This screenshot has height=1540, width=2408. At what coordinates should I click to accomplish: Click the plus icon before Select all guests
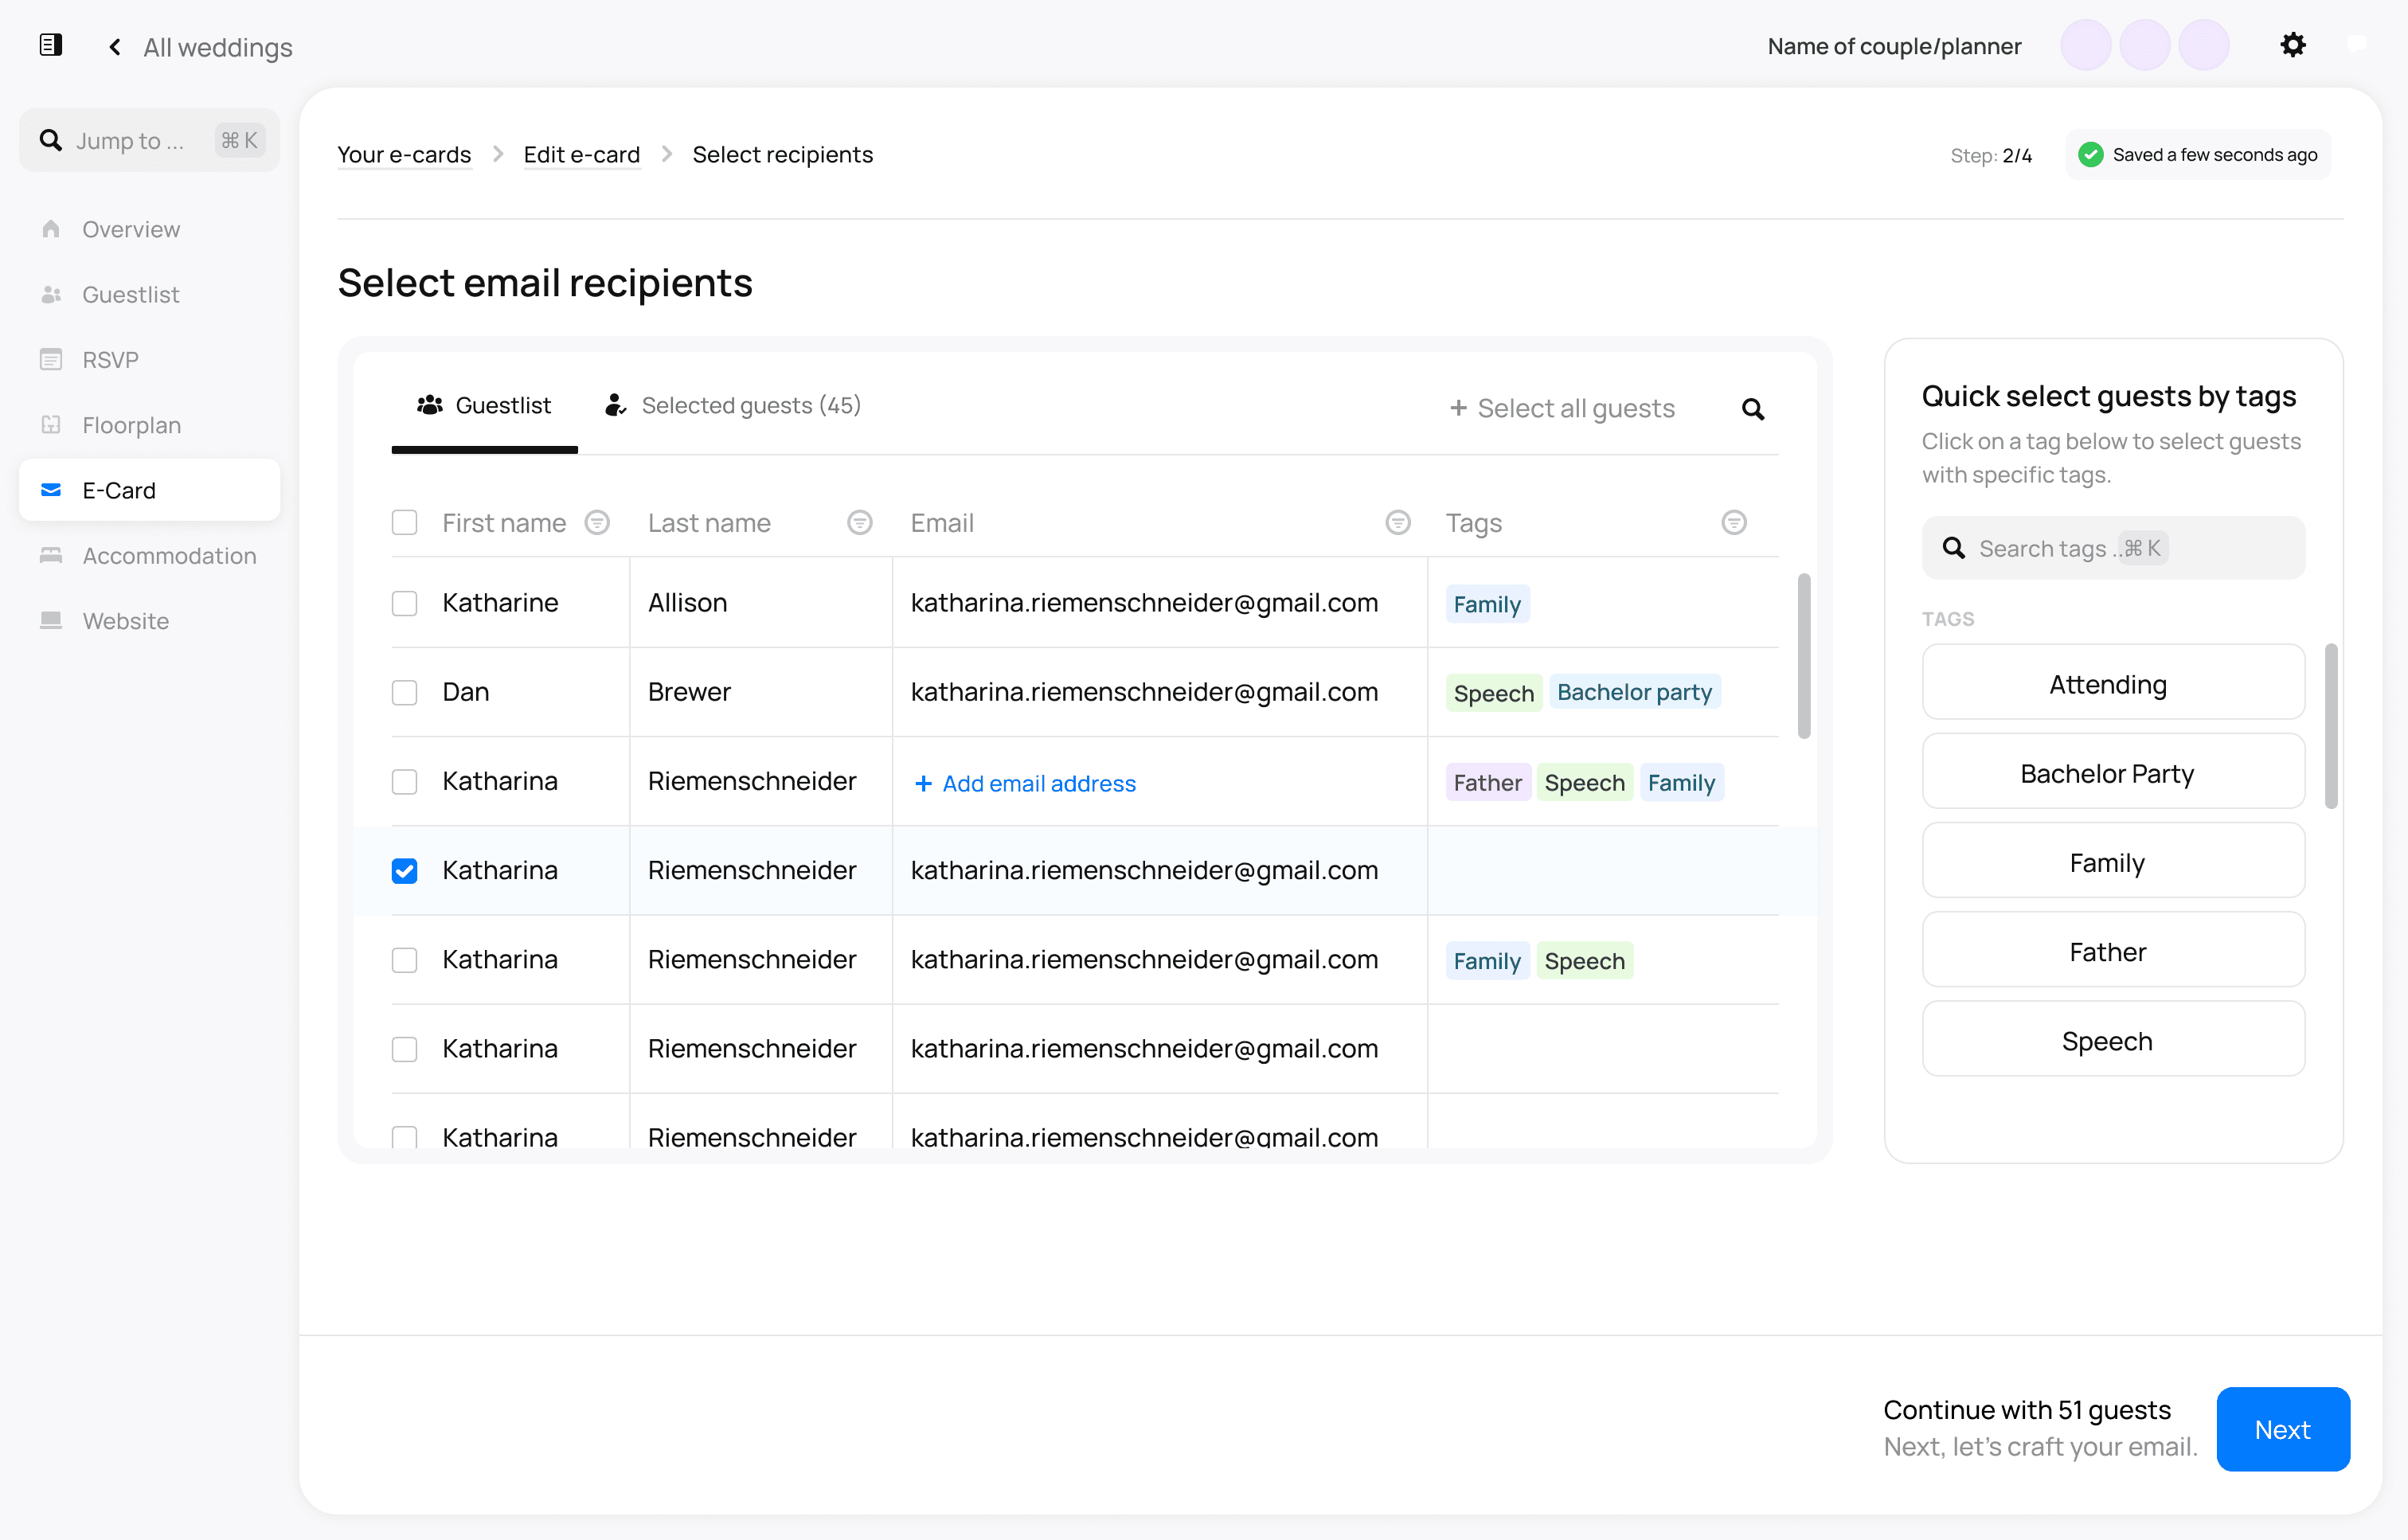point(1459,408)
